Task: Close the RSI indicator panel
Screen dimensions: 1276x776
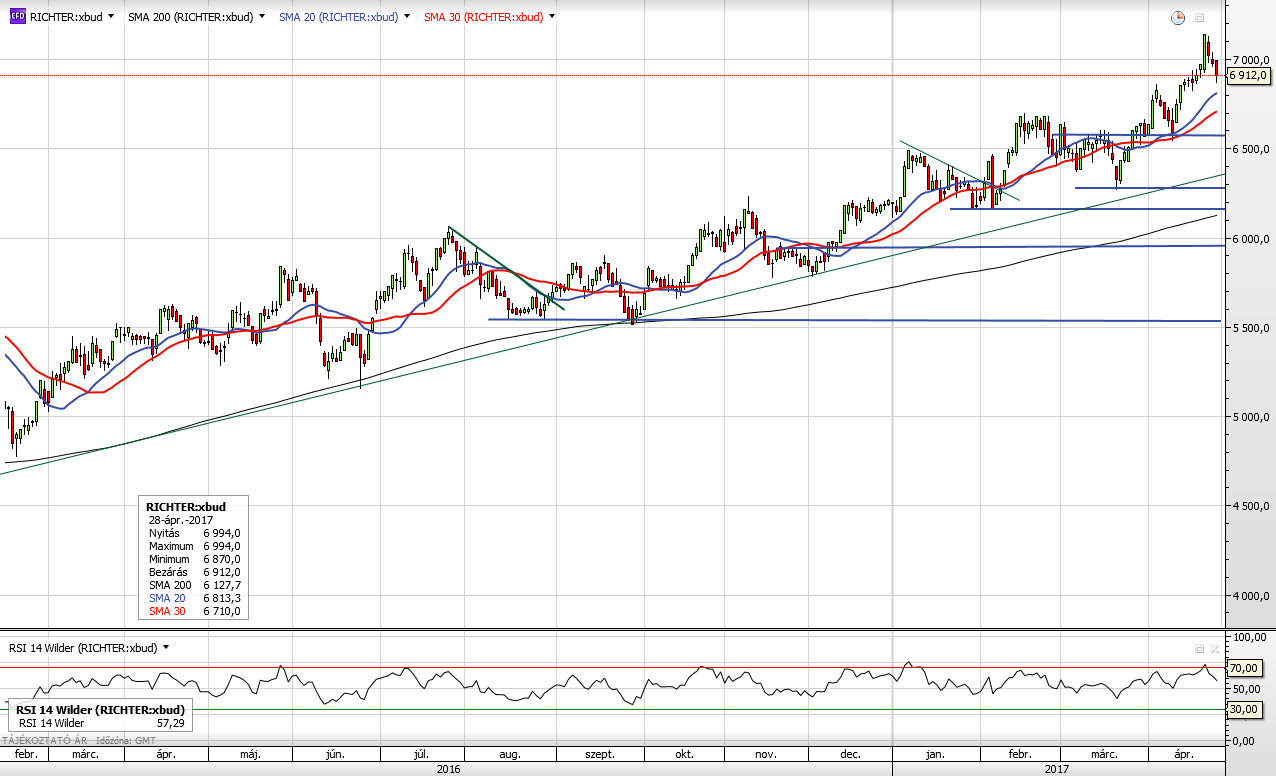Action: point(1215,648)
